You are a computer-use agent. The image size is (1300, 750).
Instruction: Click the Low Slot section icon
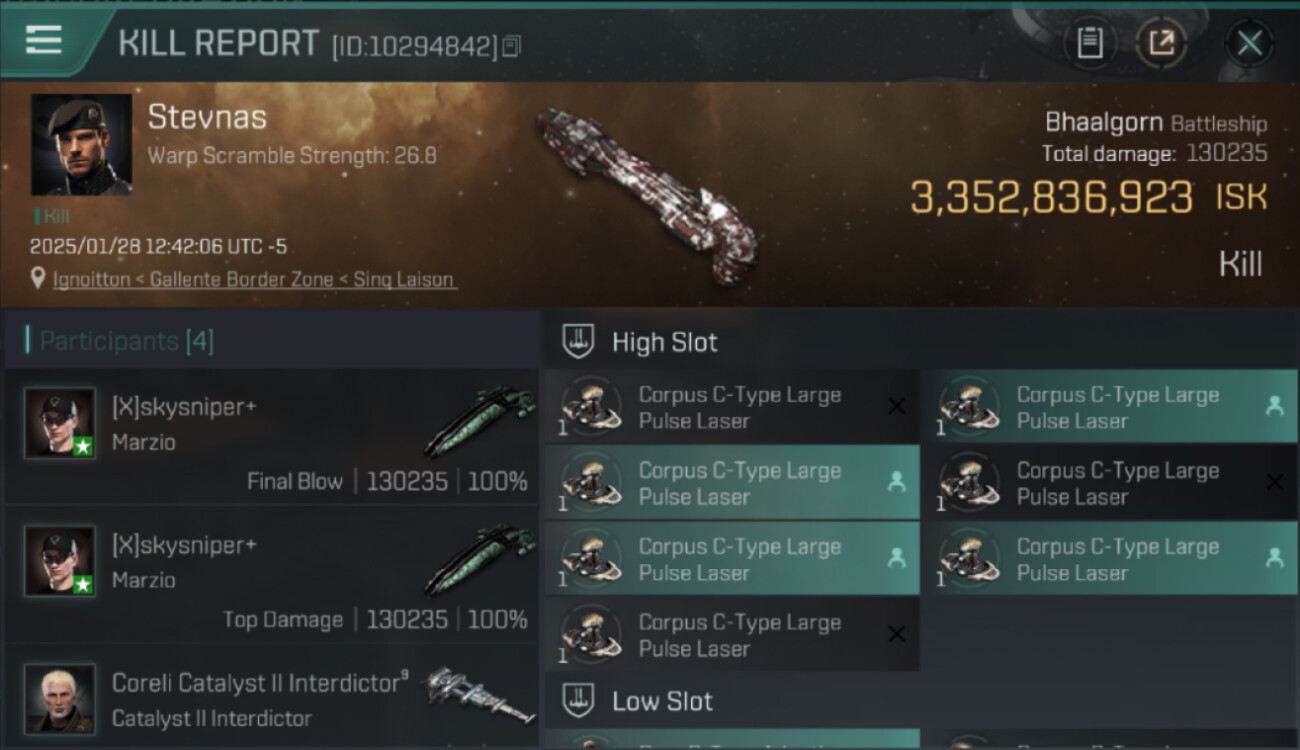click(x=579, y=701)
